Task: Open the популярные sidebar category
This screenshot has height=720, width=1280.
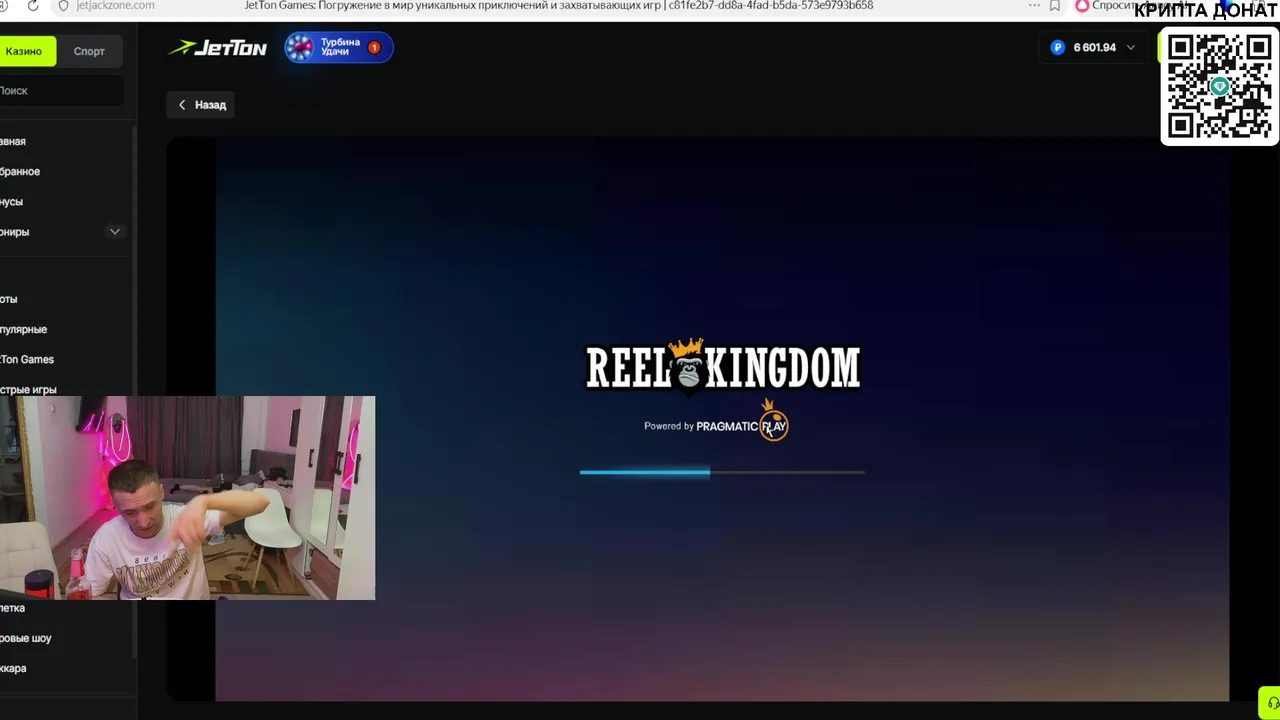Action: pyautogui.click(x=24, y=329)
